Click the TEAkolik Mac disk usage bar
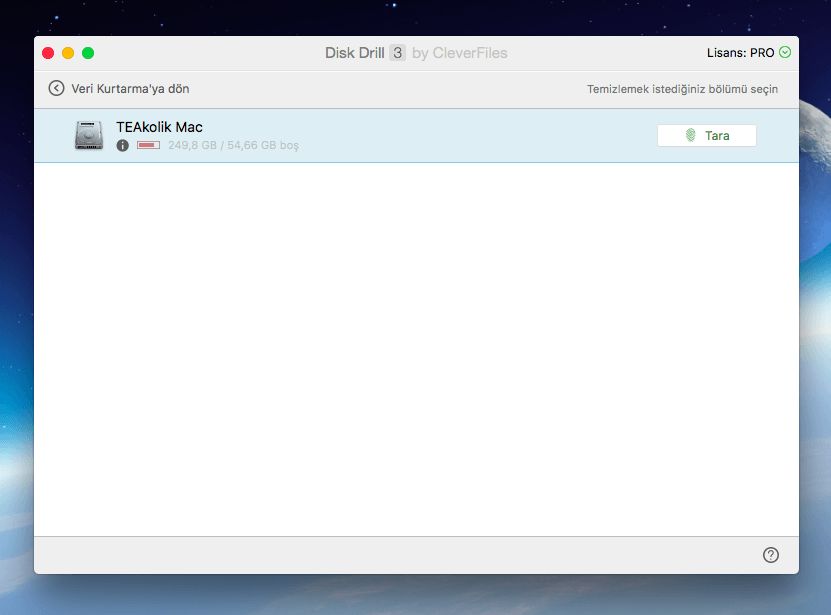 point(148,145)
